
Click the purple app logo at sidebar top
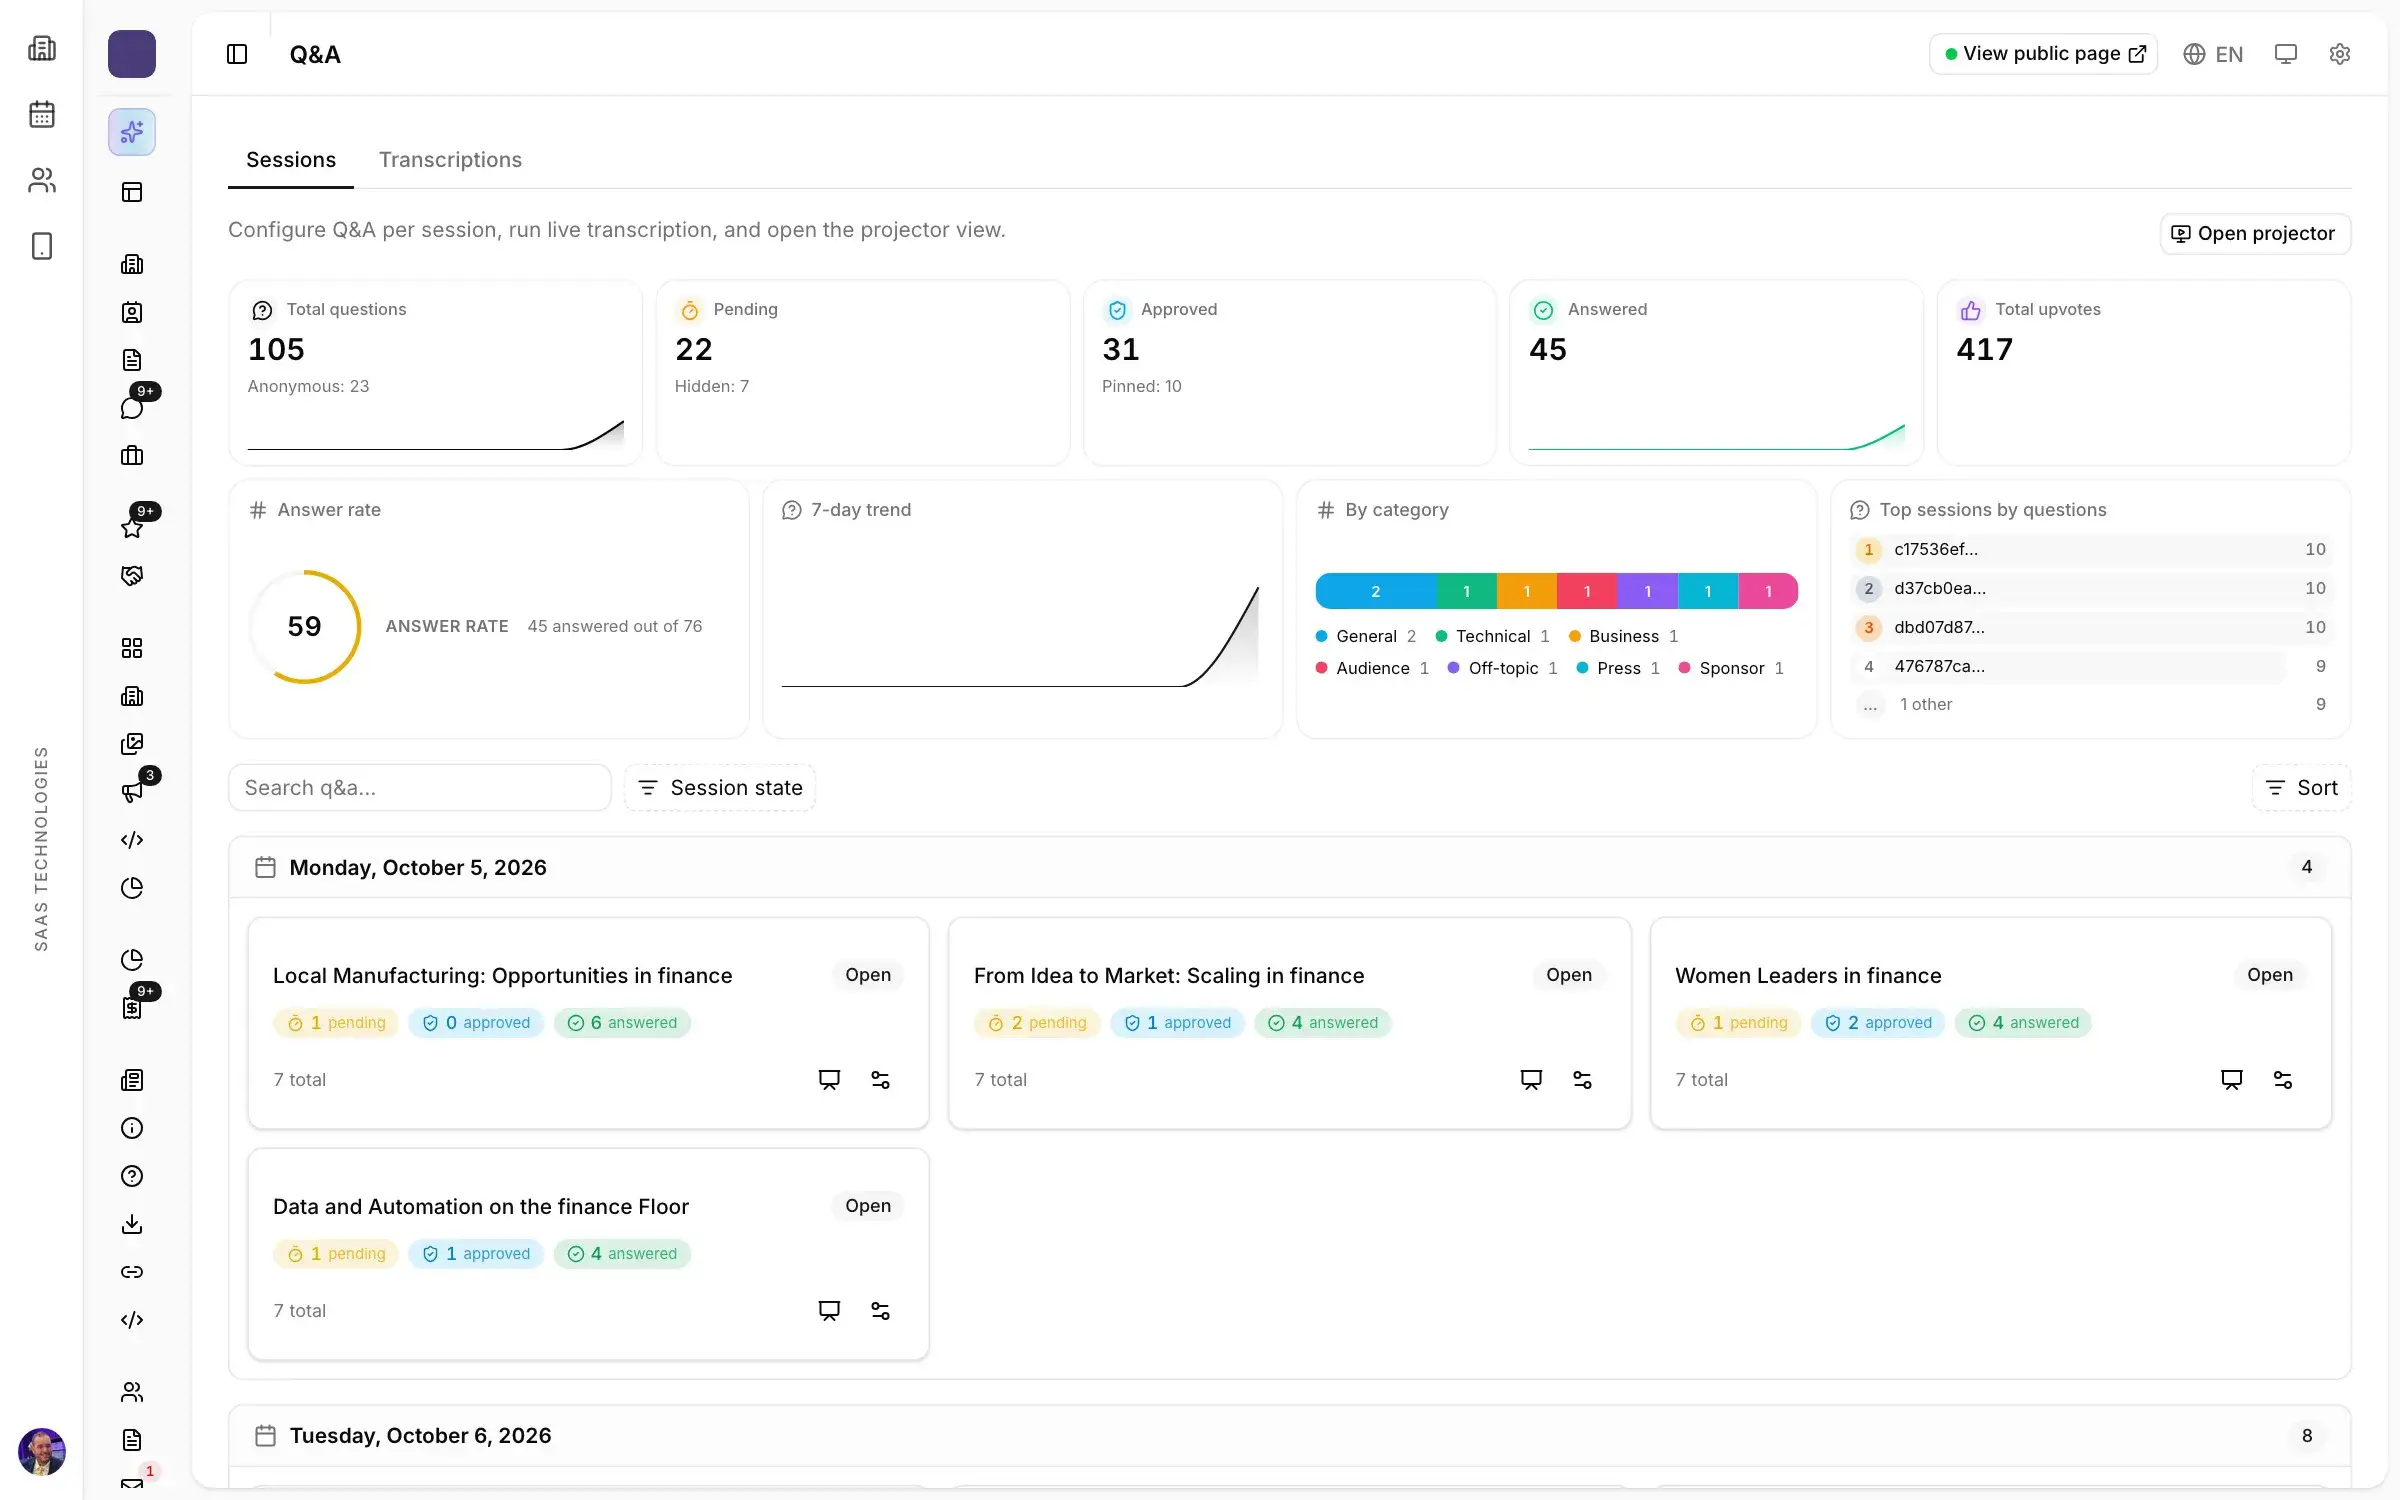click(x=132, y=54)
